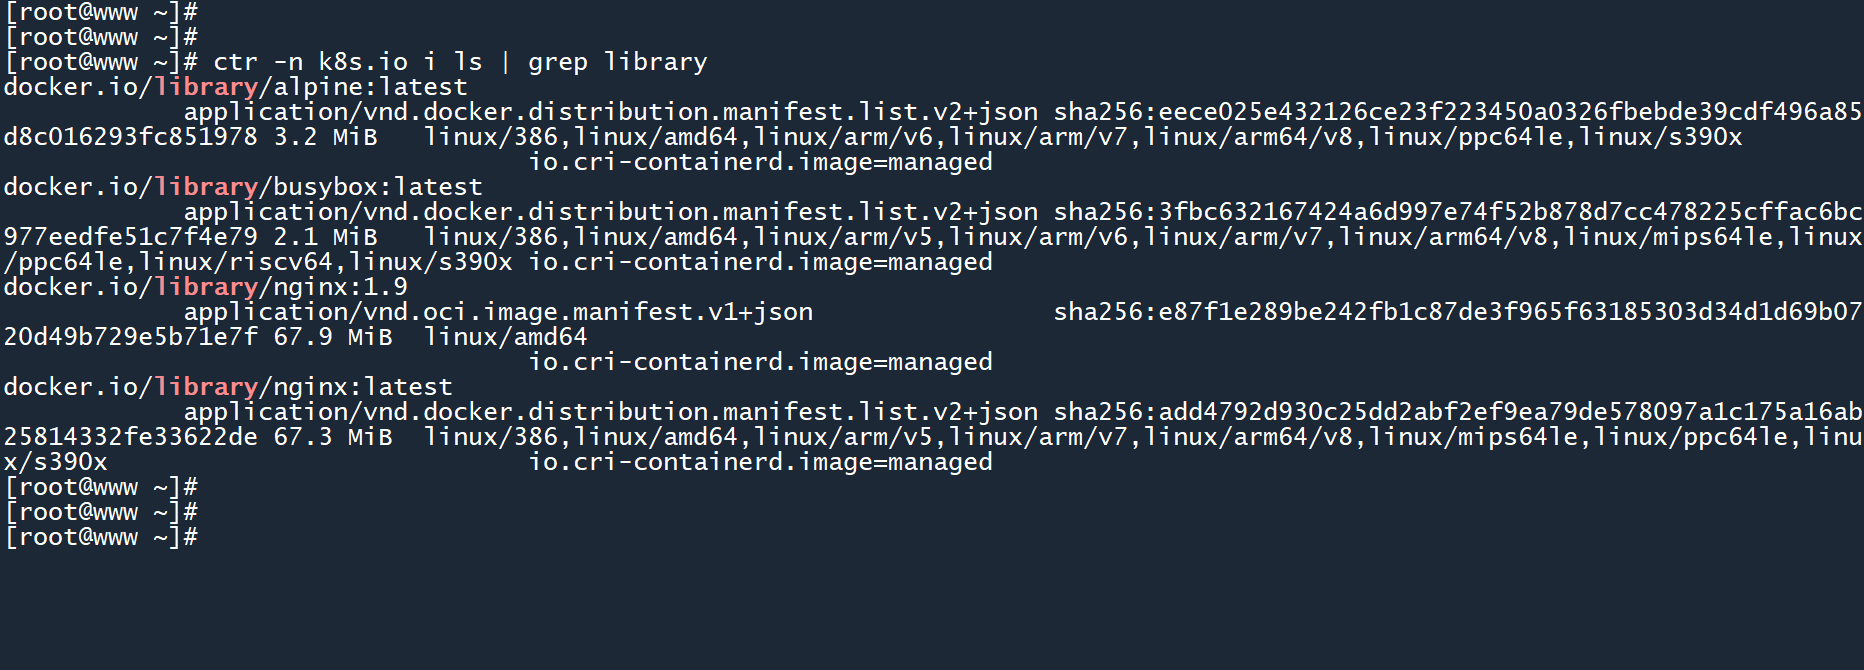This screenshot has width=1864, height=670.
Task: Click the 67.9 MiB size value
Action: click(x=333, y=337)
